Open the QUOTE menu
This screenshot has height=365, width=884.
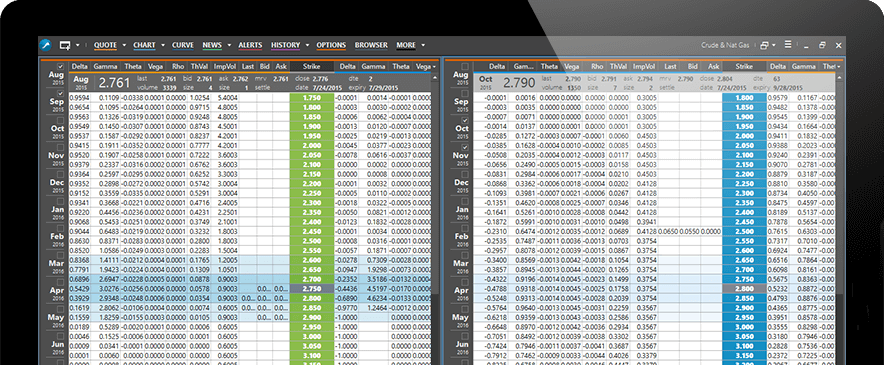[105, 45]
